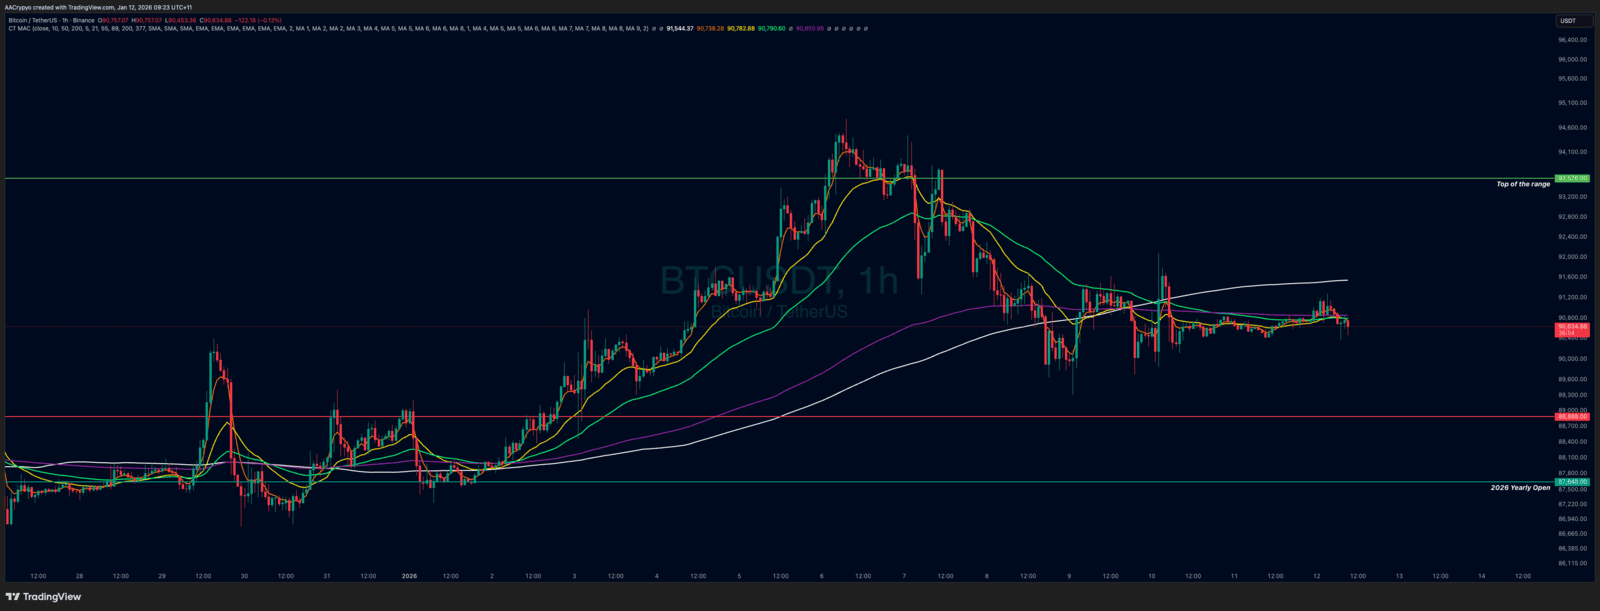Viewport: 1600px width, 611px height.
Task: Select the '2026 Yearly Open' annotation text
Action: click(x=1520, y=488)
